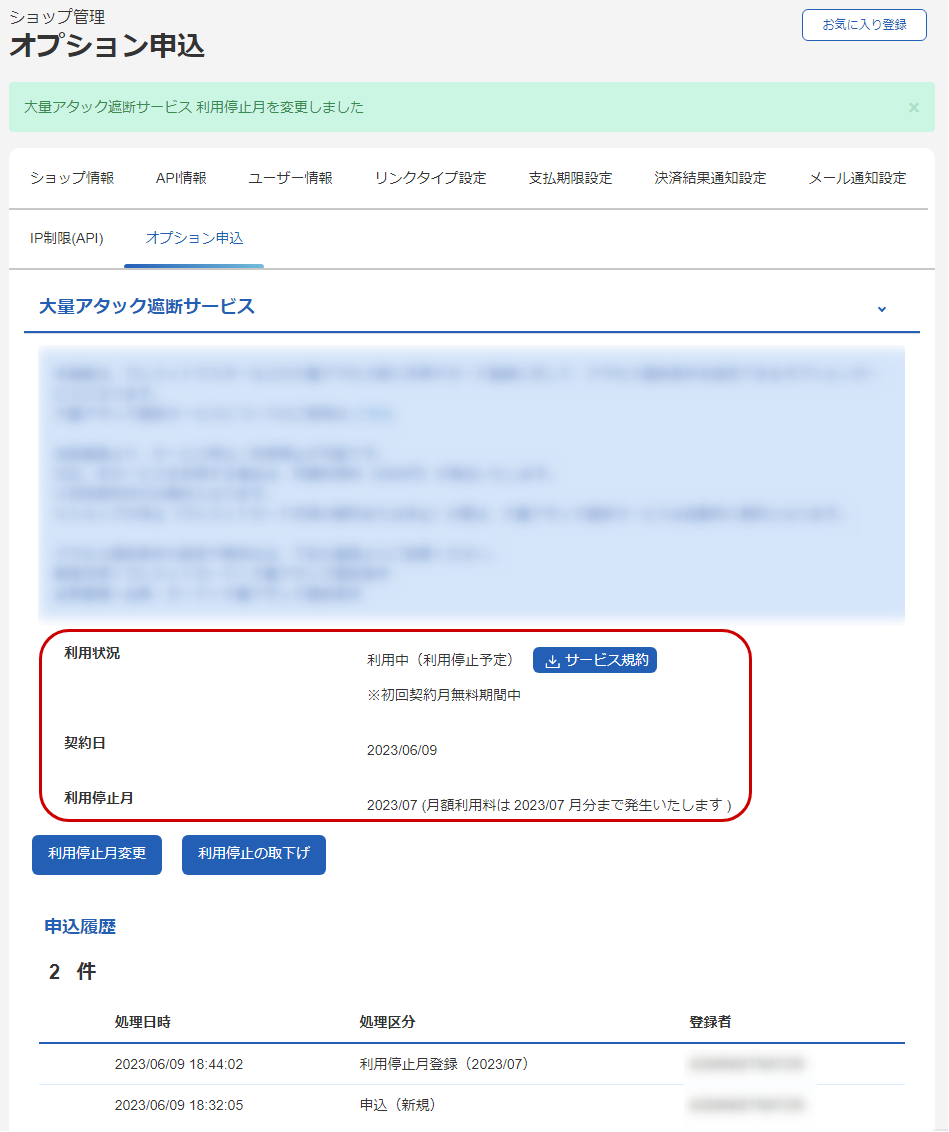Click the お気に入り登録 button

tap(863, 25)
